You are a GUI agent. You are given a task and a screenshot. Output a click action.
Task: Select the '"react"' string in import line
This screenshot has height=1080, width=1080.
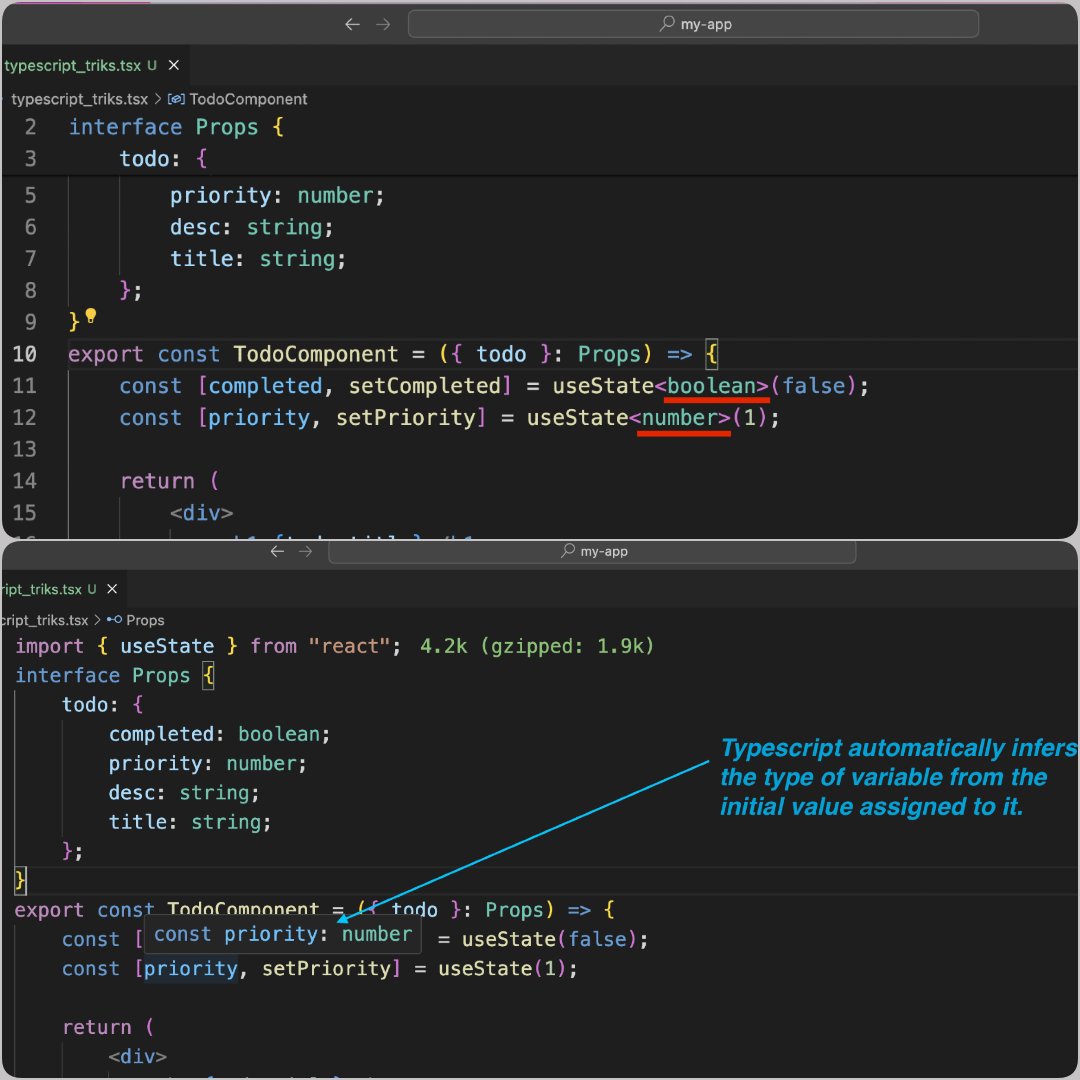click(x=349, y=646)
